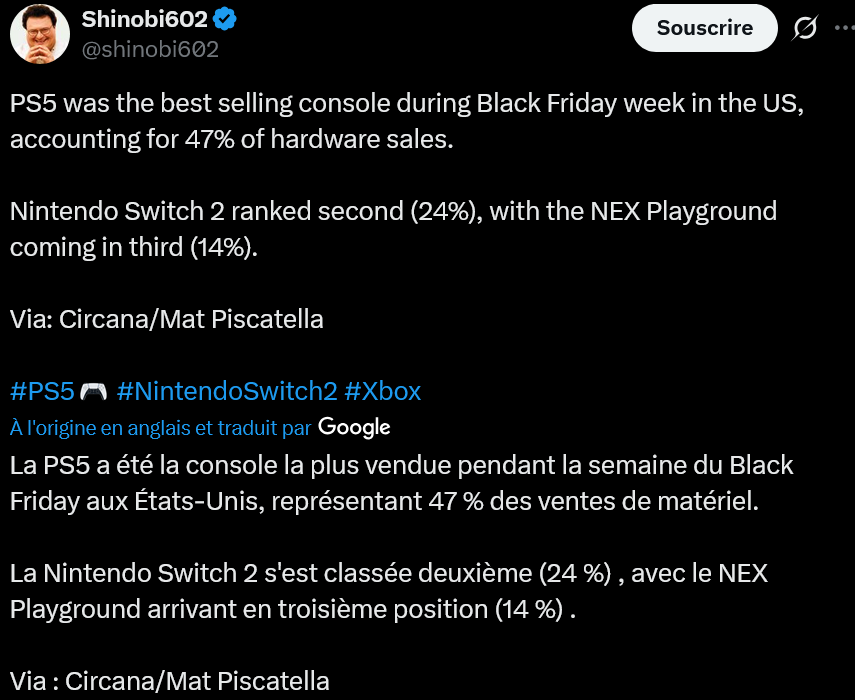
Task: Click the French "Via : Circana/Mat Piscatella" line
Action: (170, 682)
